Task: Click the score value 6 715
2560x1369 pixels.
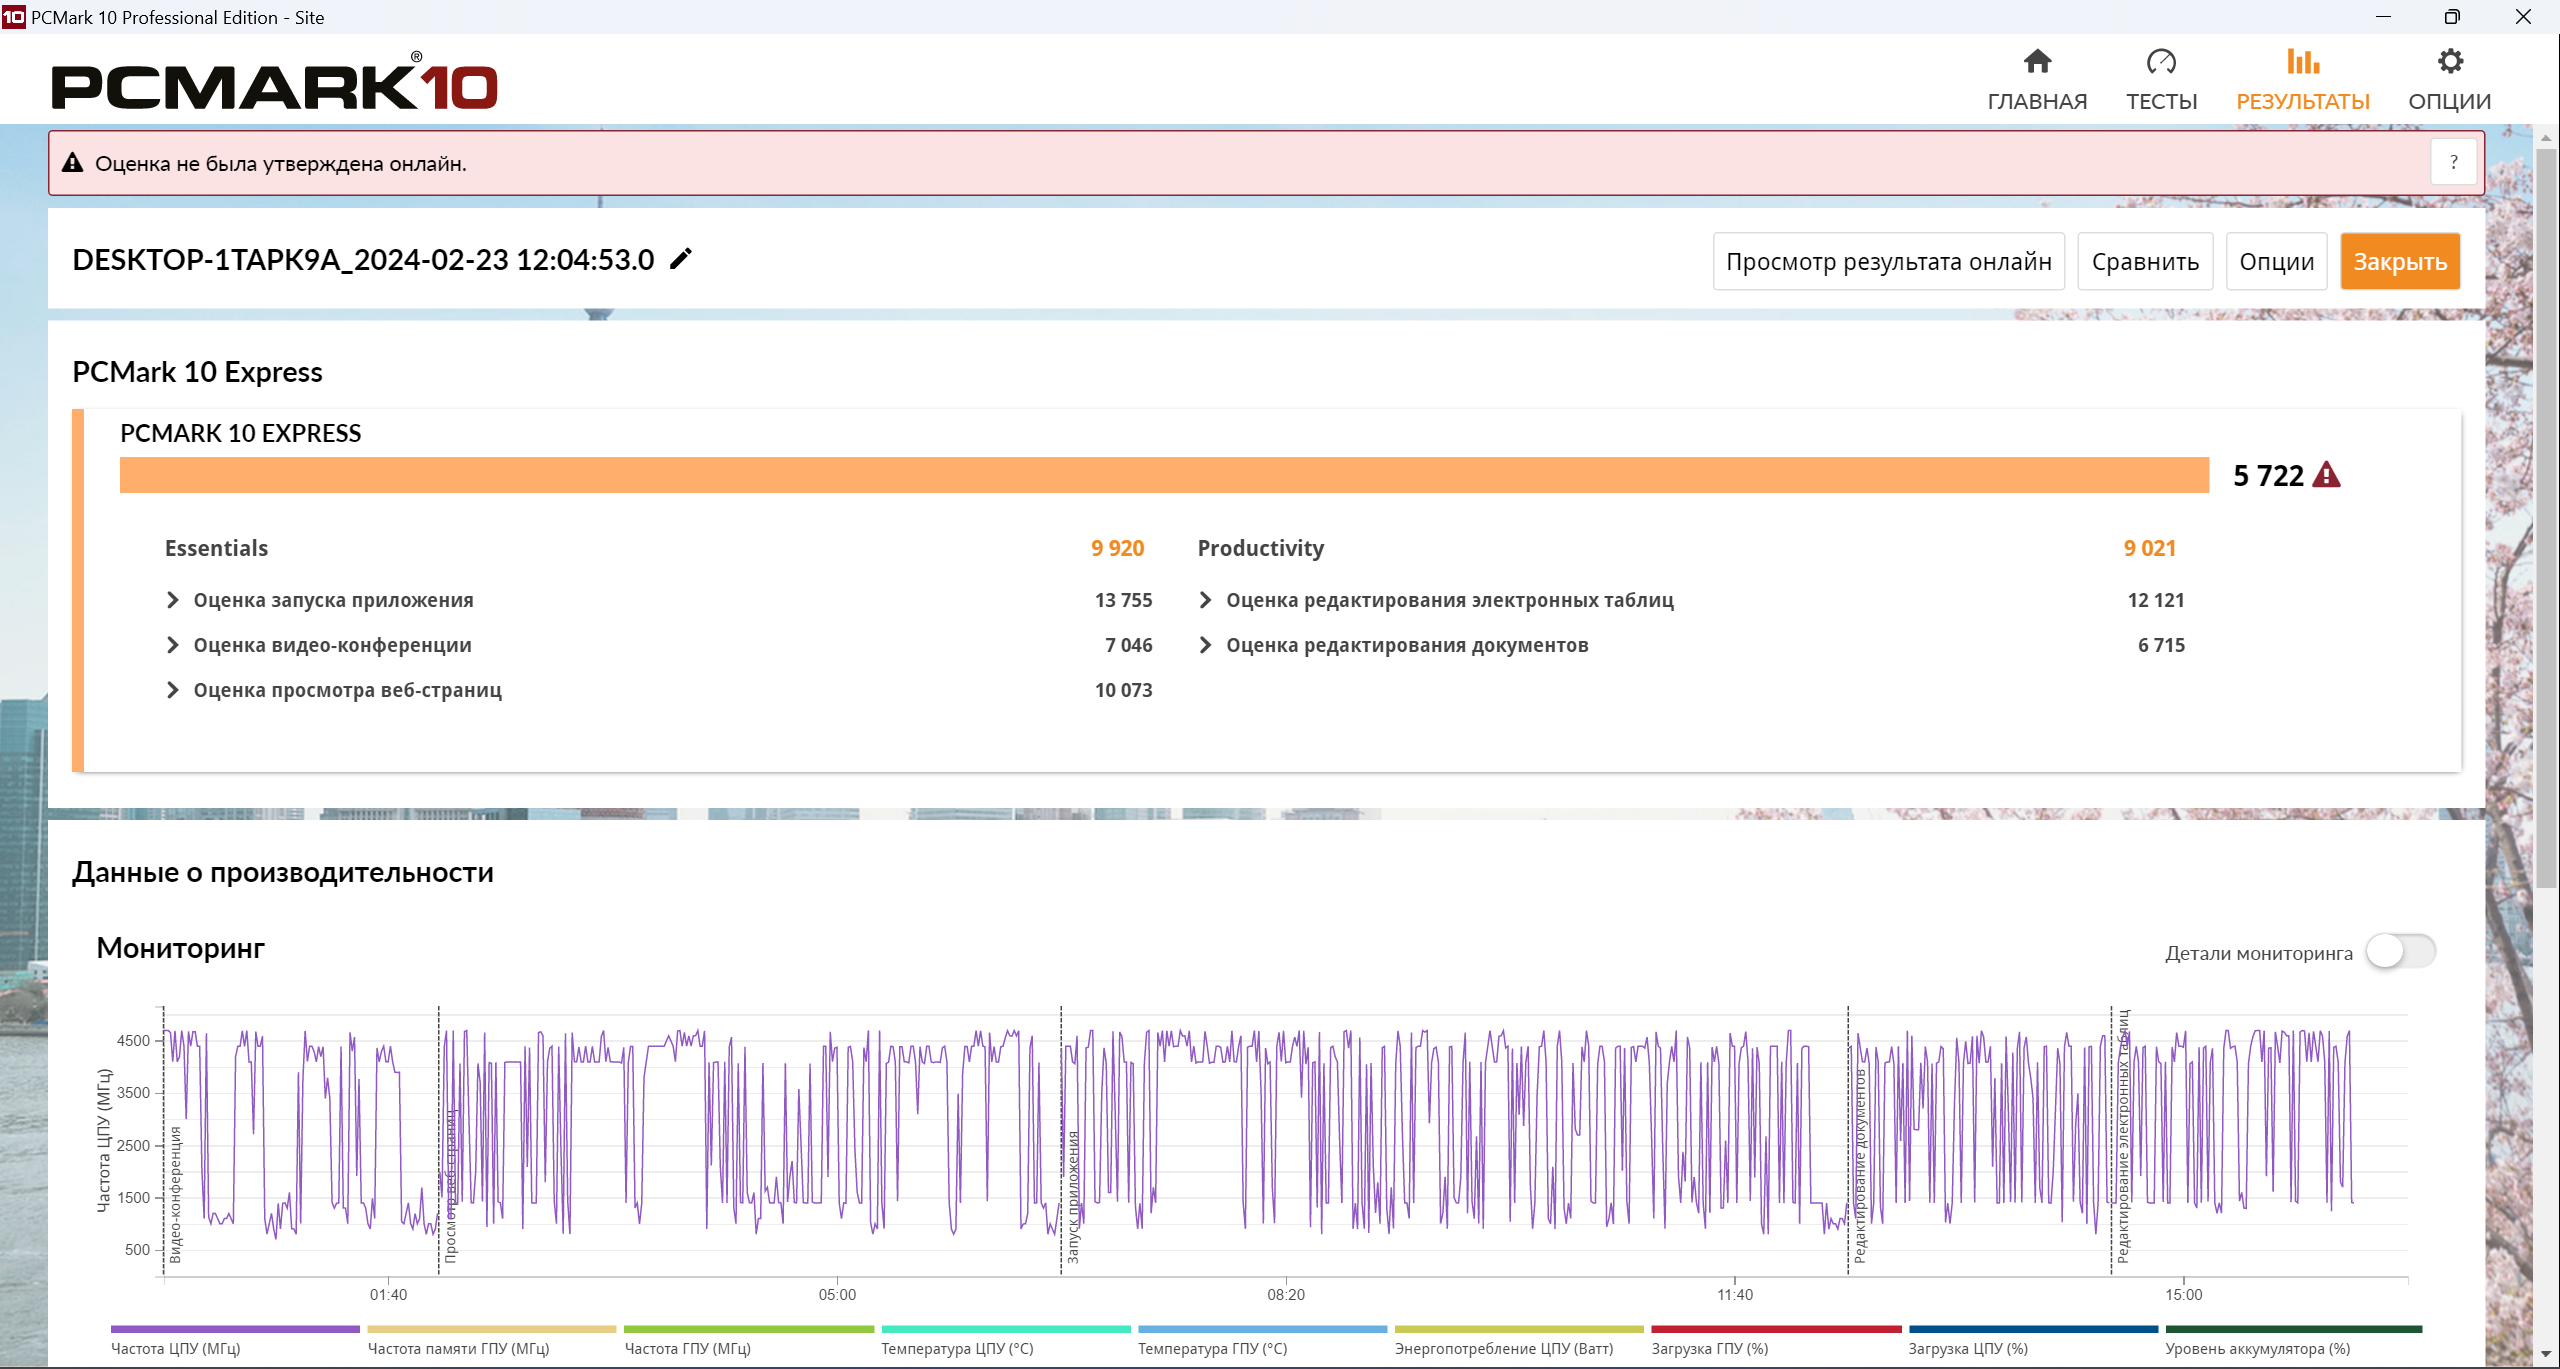Action: [x=2161, y=645]
